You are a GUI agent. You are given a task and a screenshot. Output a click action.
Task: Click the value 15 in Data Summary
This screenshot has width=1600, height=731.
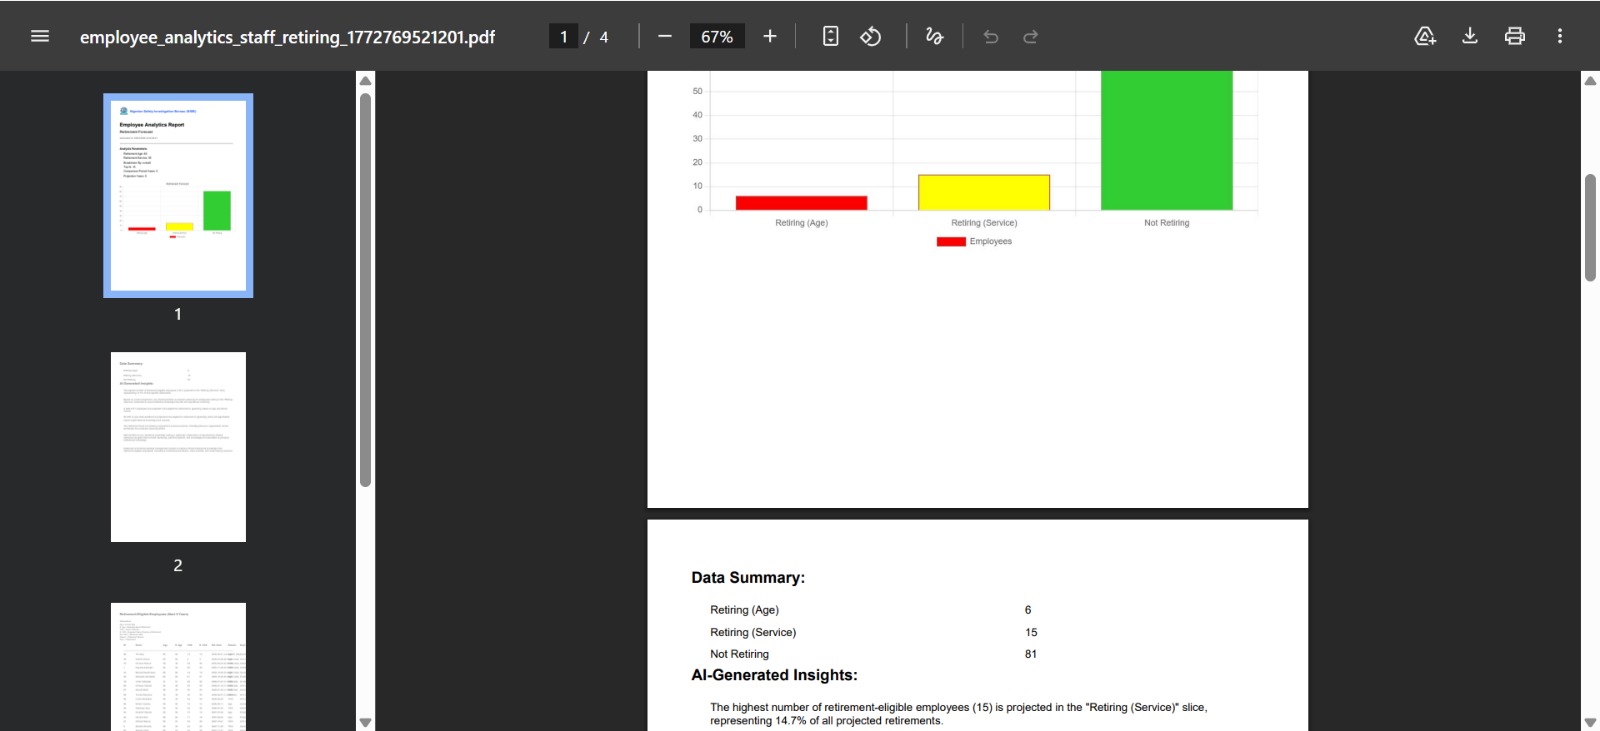pyautogui.click(x=1031, y=632)
